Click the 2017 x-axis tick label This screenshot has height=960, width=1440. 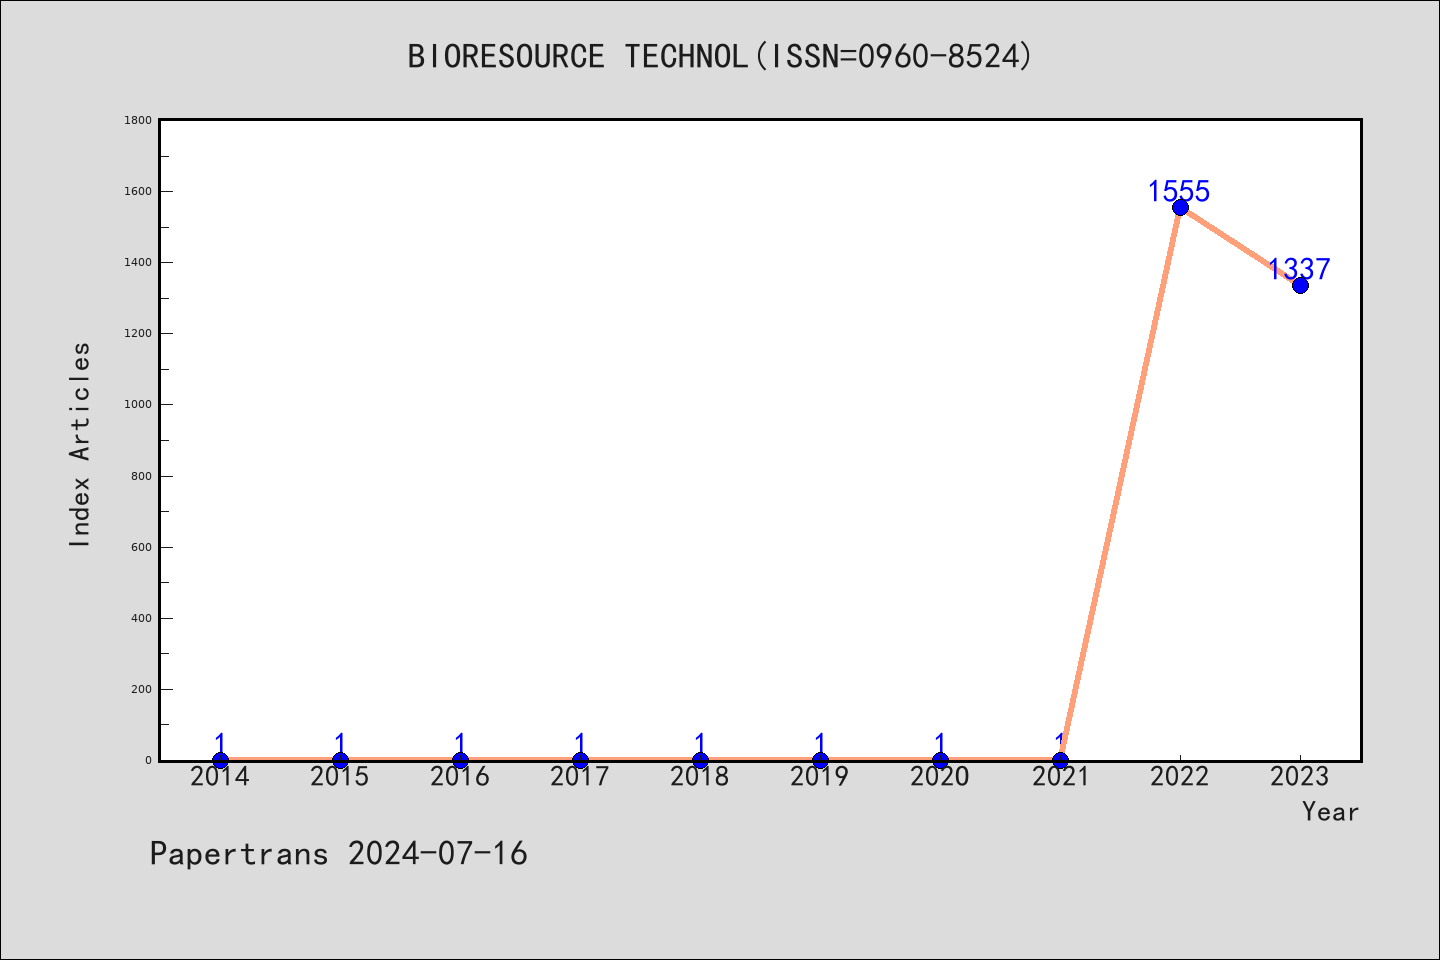coord(580,777)
